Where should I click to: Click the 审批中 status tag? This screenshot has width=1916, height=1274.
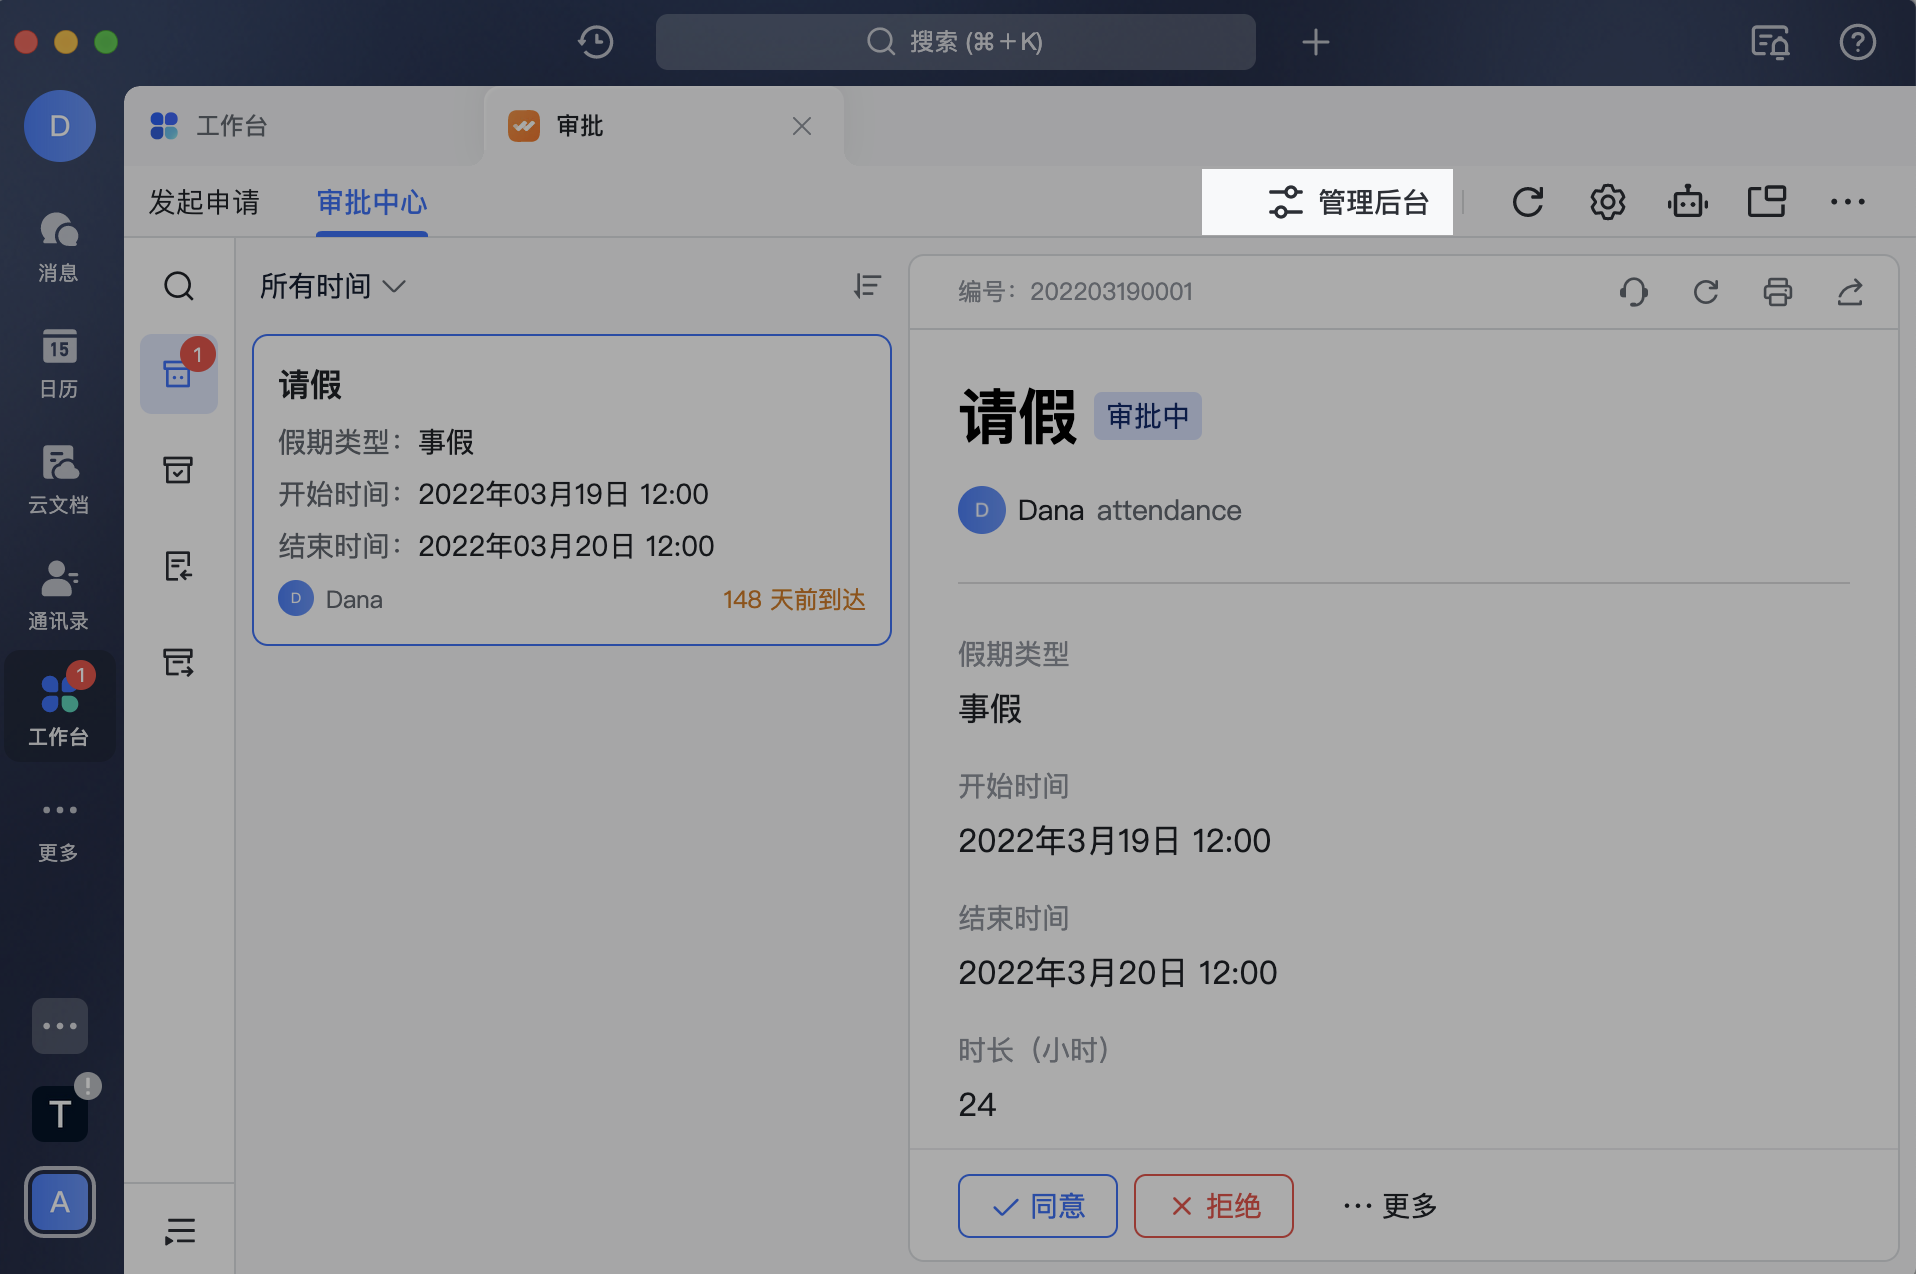(1148, 416)
